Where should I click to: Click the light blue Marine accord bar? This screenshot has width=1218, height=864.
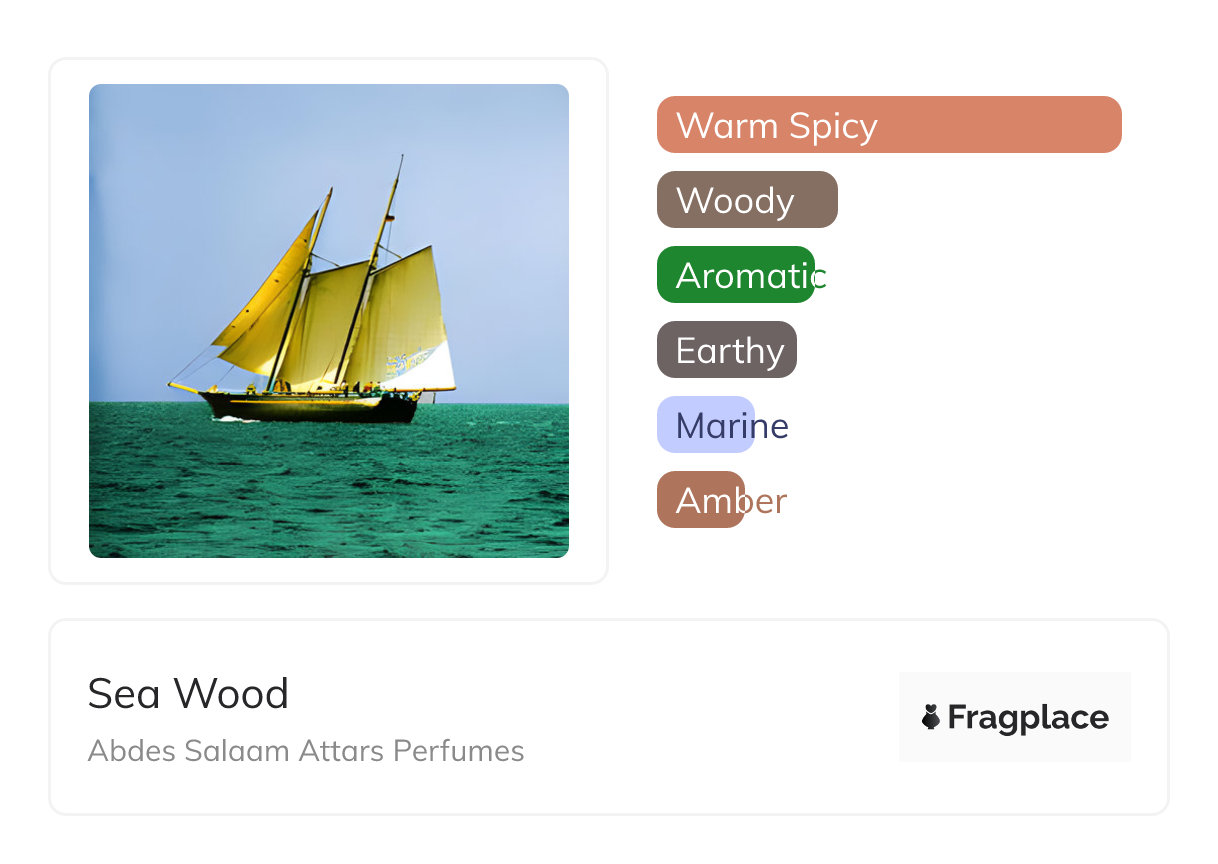[705, 425]
